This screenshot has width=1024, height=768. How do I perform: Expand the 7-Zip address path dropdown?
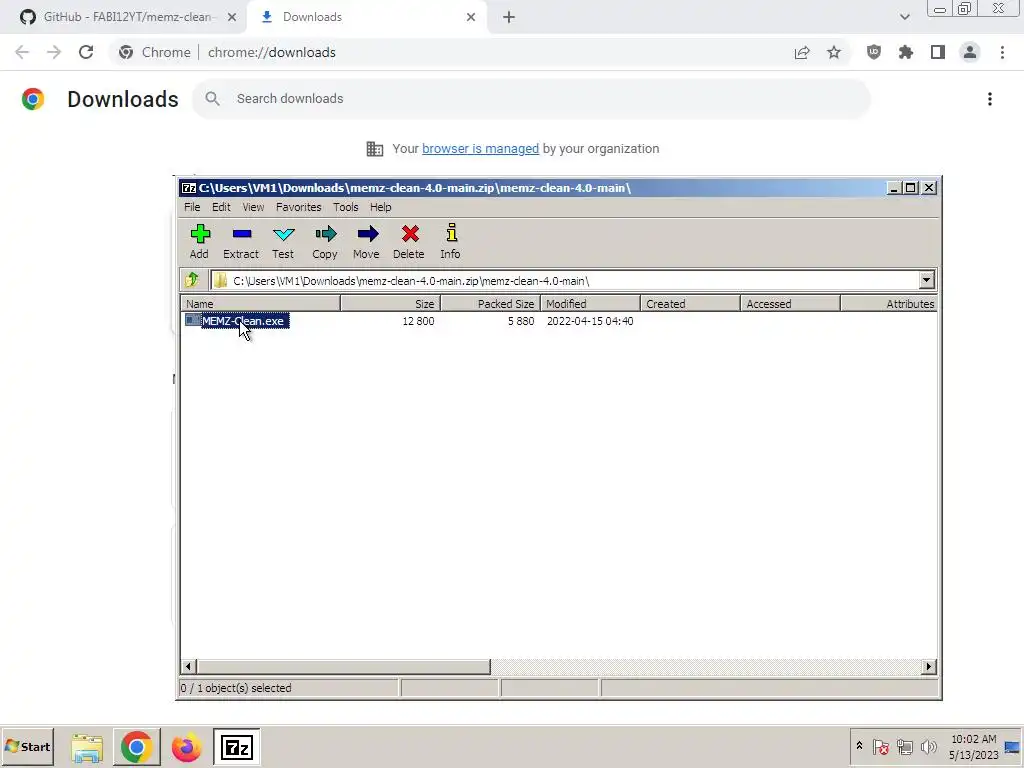click(x=927, y=280)
